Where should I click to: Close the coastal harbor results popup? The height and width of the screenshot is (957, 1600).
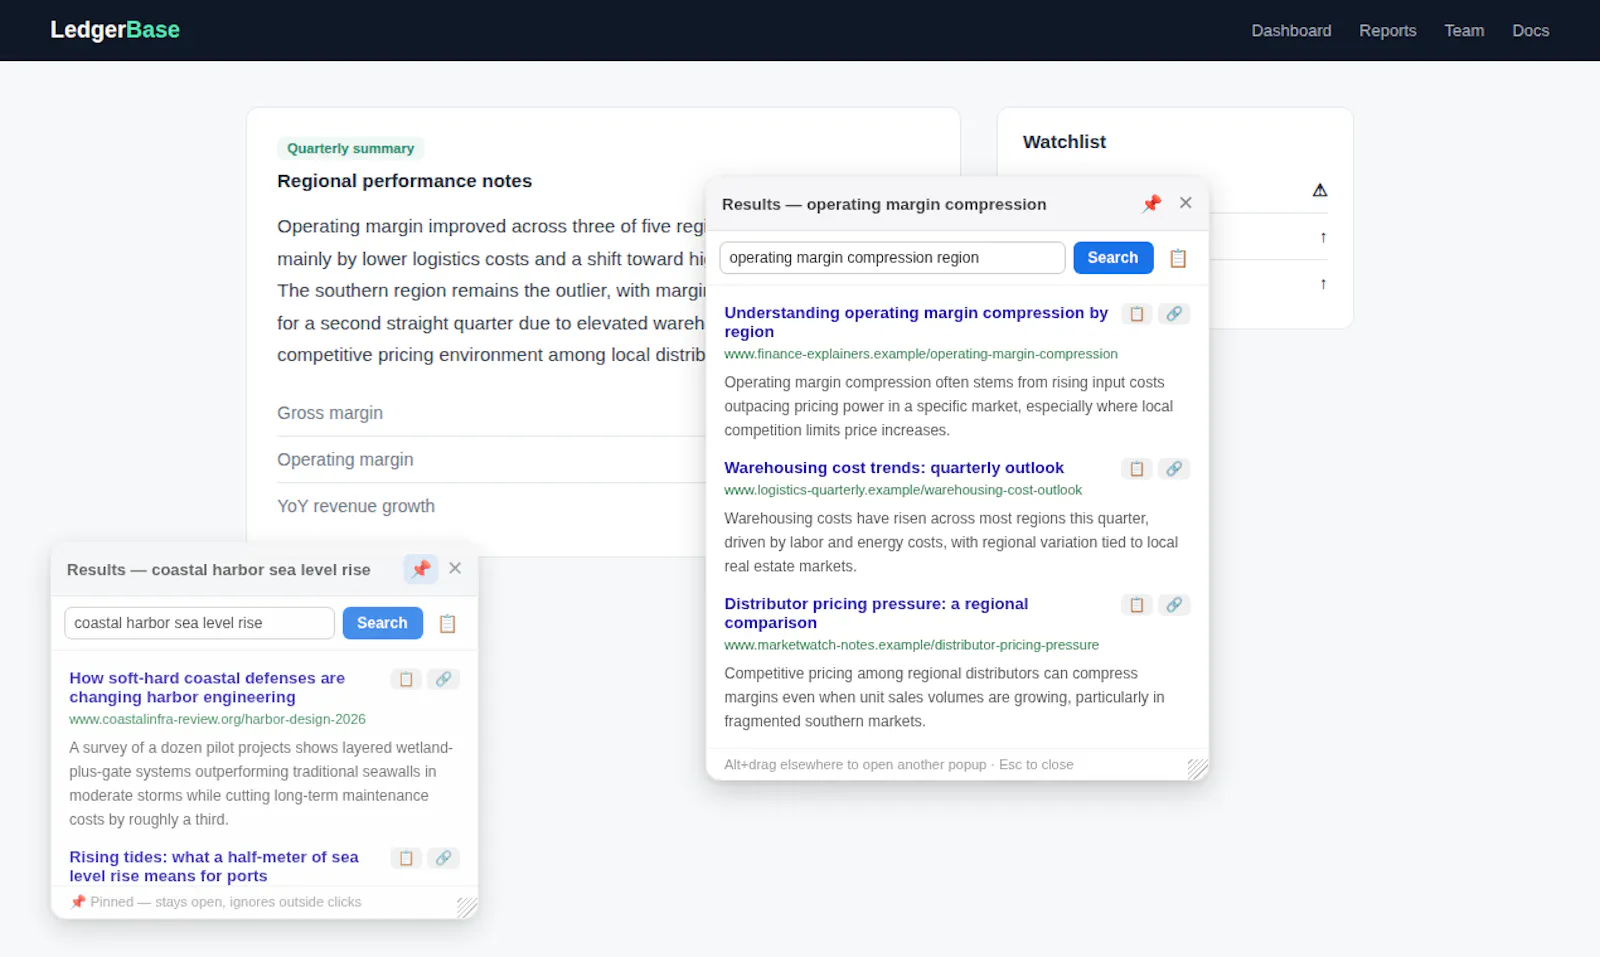pyautogui.click(x=455, y=568)
